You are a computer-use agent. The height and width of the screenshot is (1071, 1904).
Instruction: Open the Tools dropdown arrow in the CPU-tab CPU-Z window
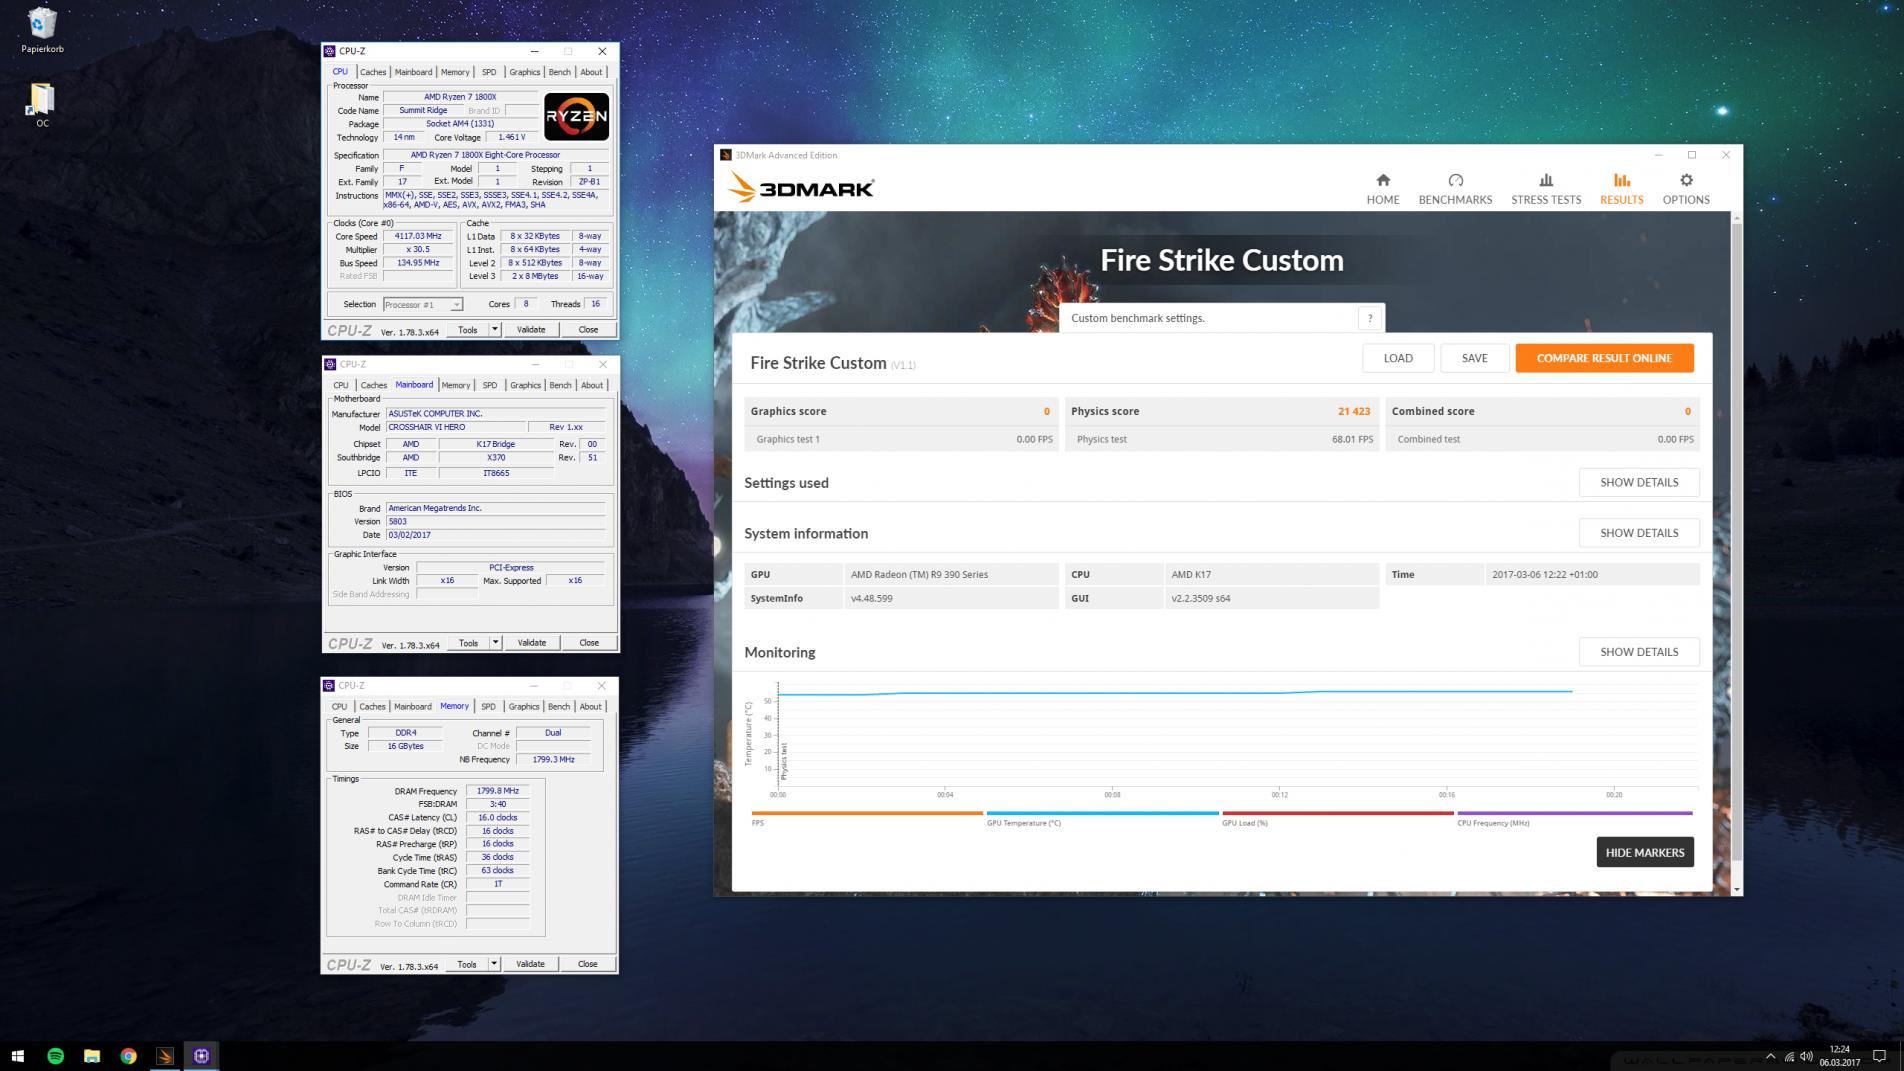[x=494, y=329]
